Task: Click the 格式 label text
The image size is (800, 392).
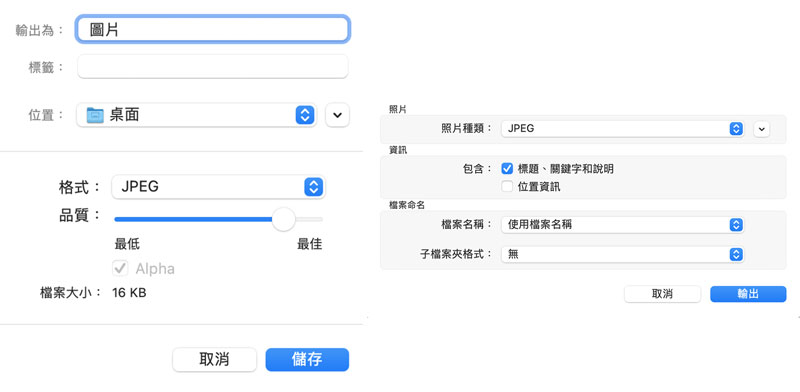Action: 80,187
